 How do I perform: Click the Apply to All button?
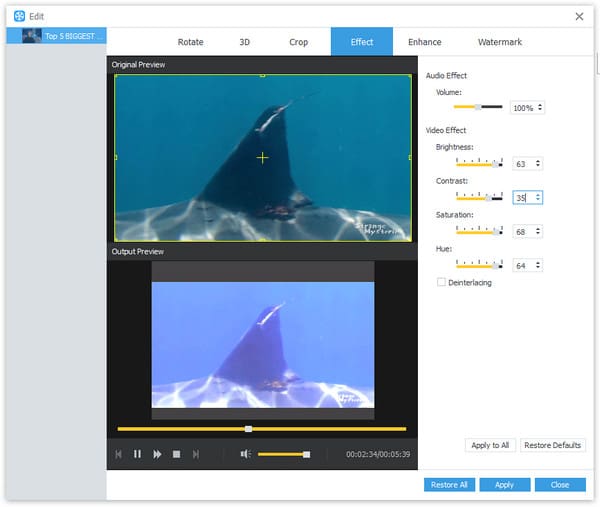[490, 445]
